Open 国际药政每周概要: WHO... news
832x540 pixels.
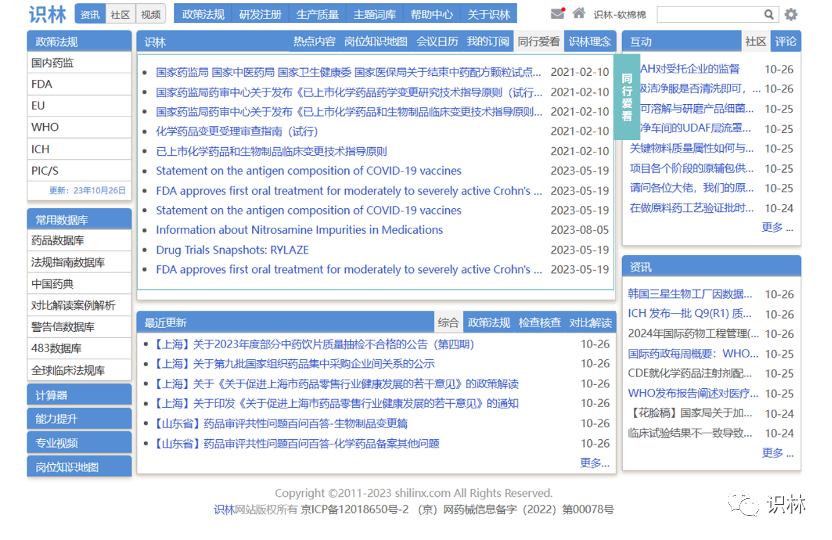(x=693, y=353)
